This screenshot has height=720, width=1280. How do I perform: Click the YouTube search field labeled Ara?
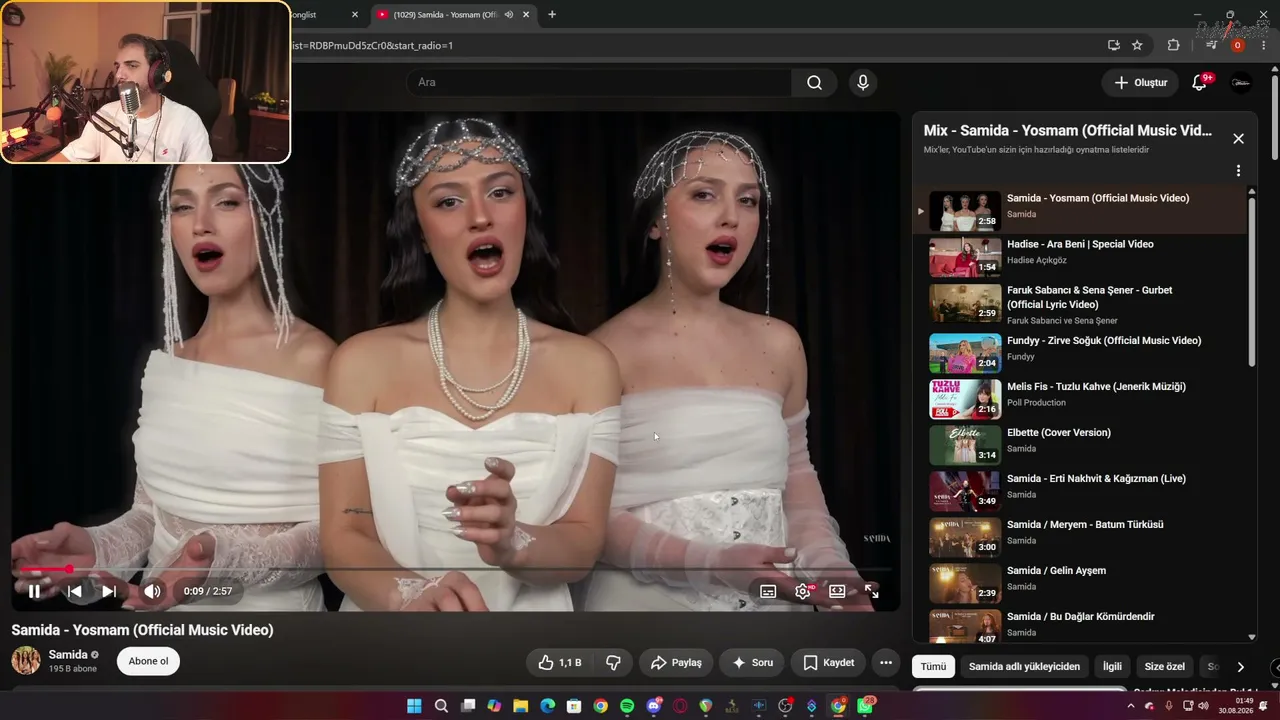598,82
